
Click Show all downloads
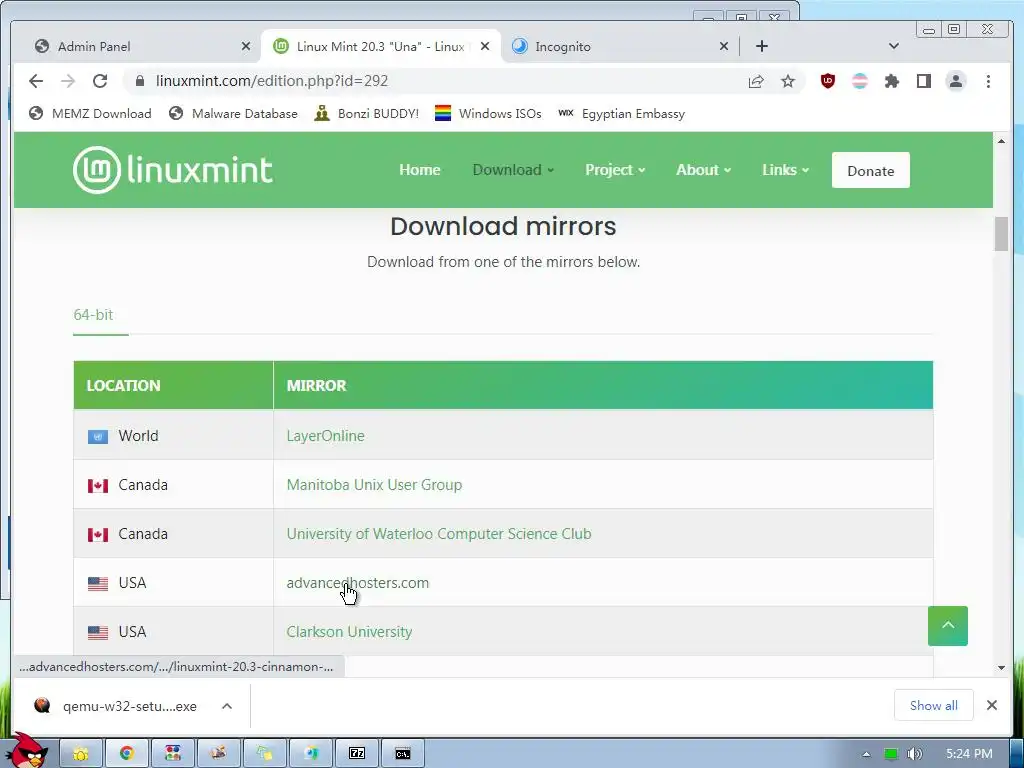click(x=933, y=705)
